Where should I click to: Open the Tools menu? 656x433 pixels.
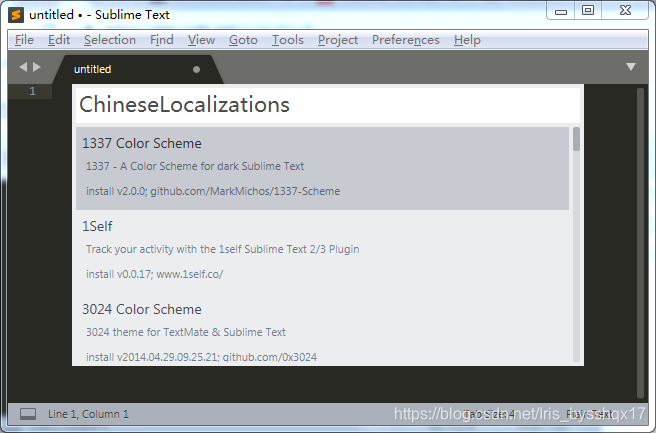point(287,40)
